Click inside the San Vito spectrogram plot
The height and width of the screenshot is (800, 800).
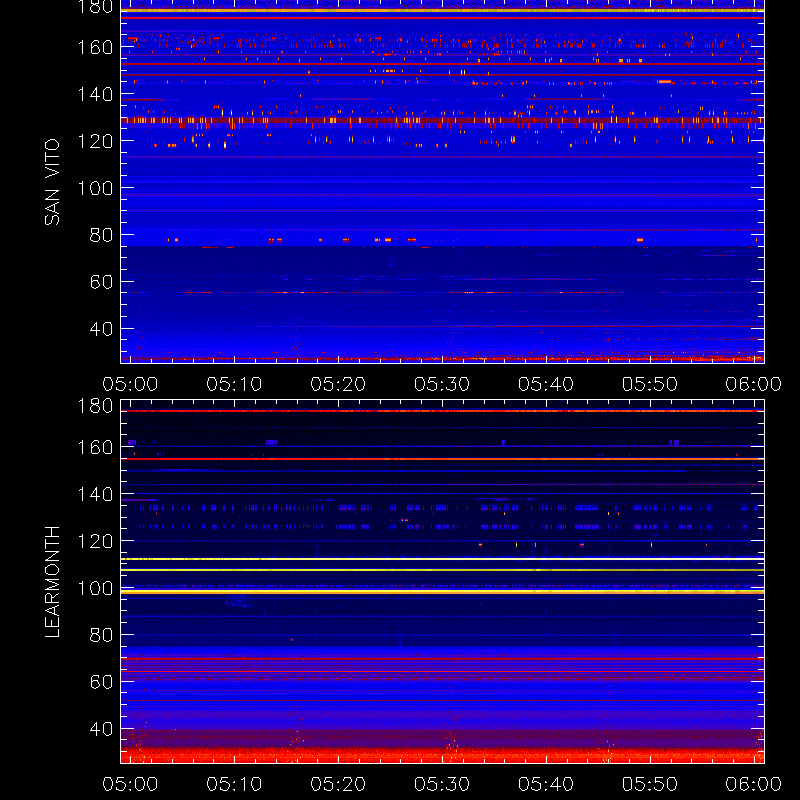pyautogui.click(x=442, y=182)
